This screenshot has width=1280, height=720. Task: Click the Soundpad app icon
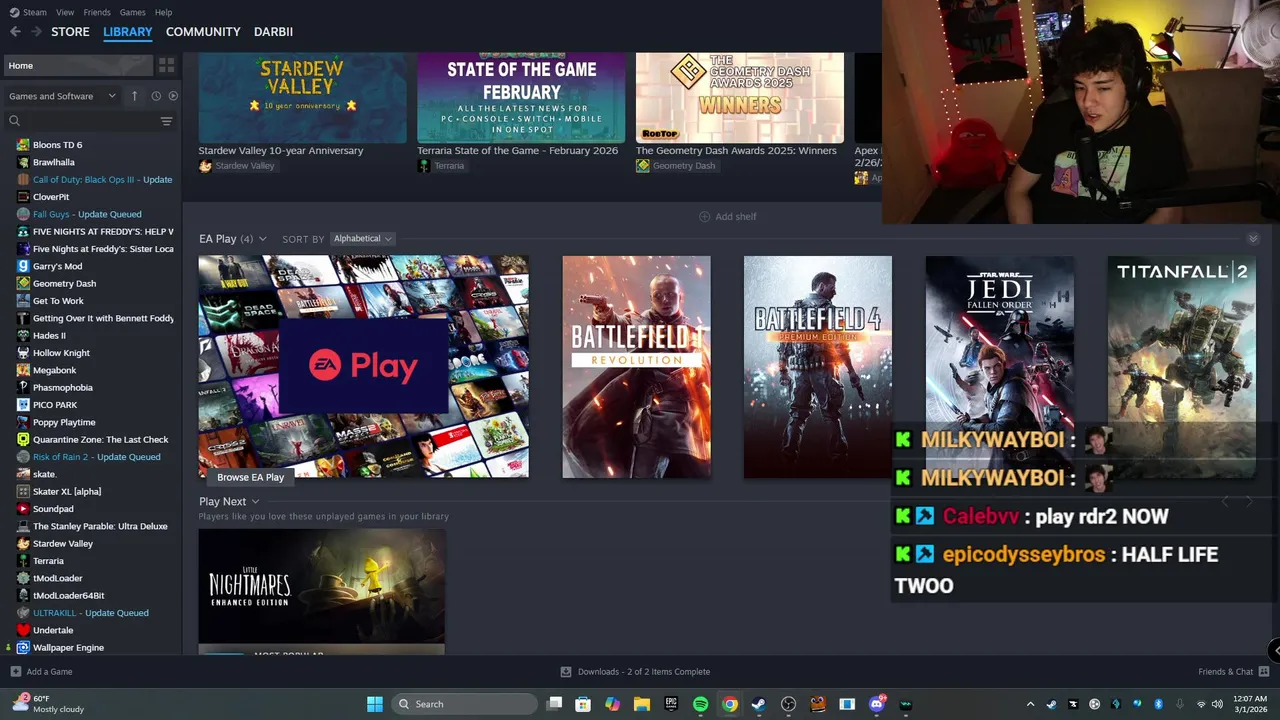click(23, 509)
